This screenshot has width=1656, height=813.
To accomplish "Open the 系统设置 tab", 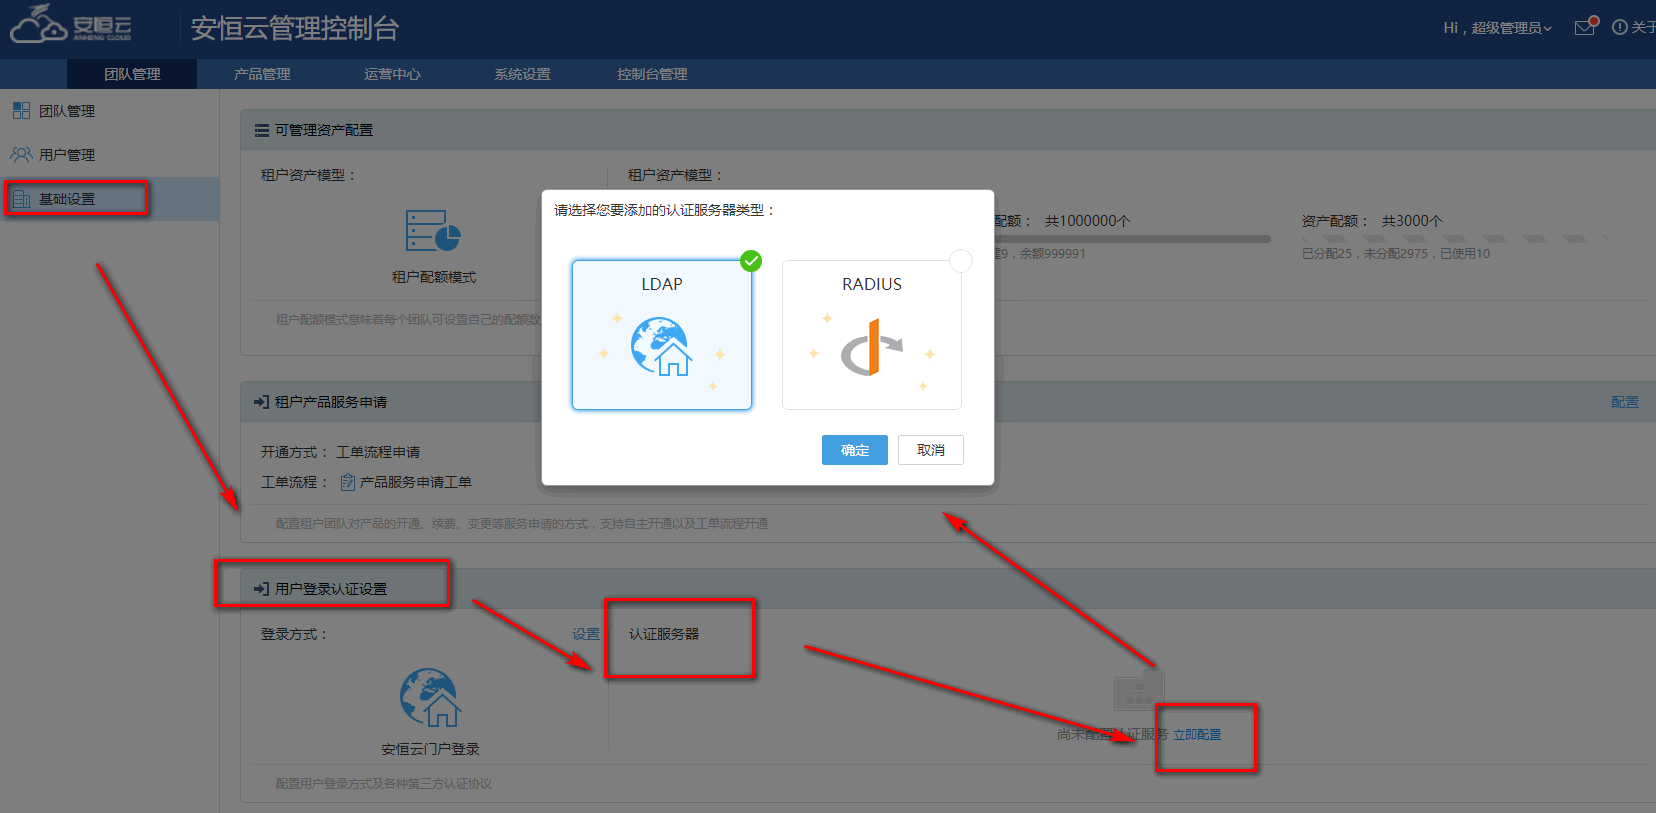I will pos(522,74).
